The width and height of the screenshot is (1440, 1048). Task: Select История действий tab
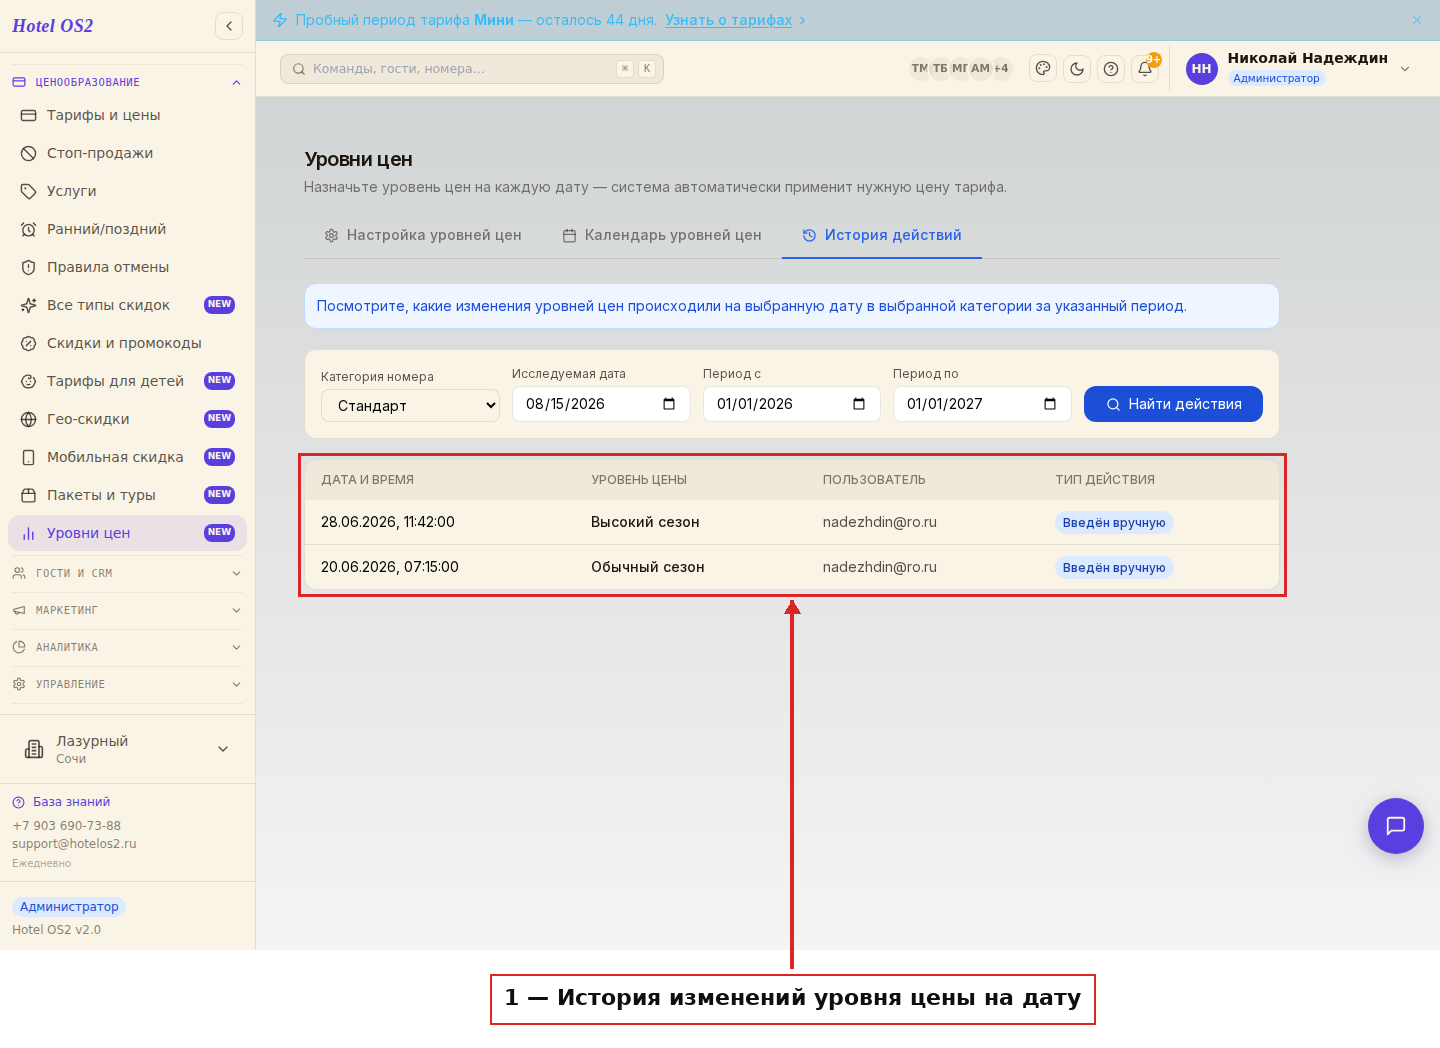coord(882,235)
